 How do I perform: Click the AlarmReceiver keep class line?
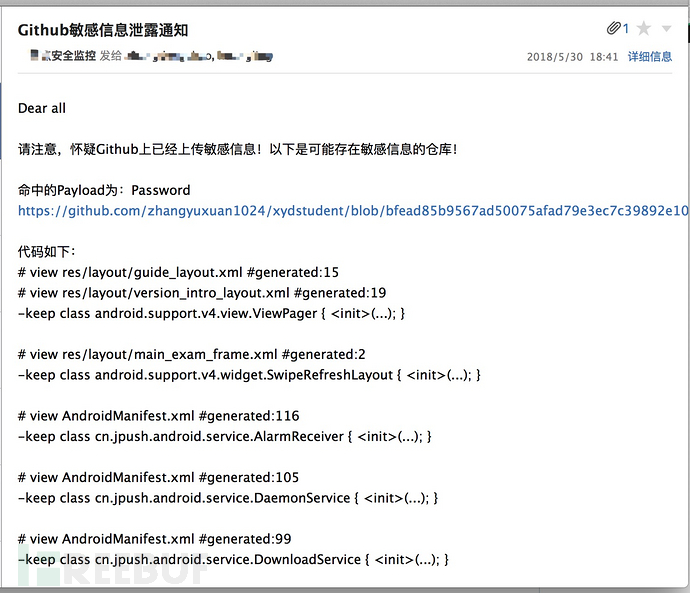225,436
